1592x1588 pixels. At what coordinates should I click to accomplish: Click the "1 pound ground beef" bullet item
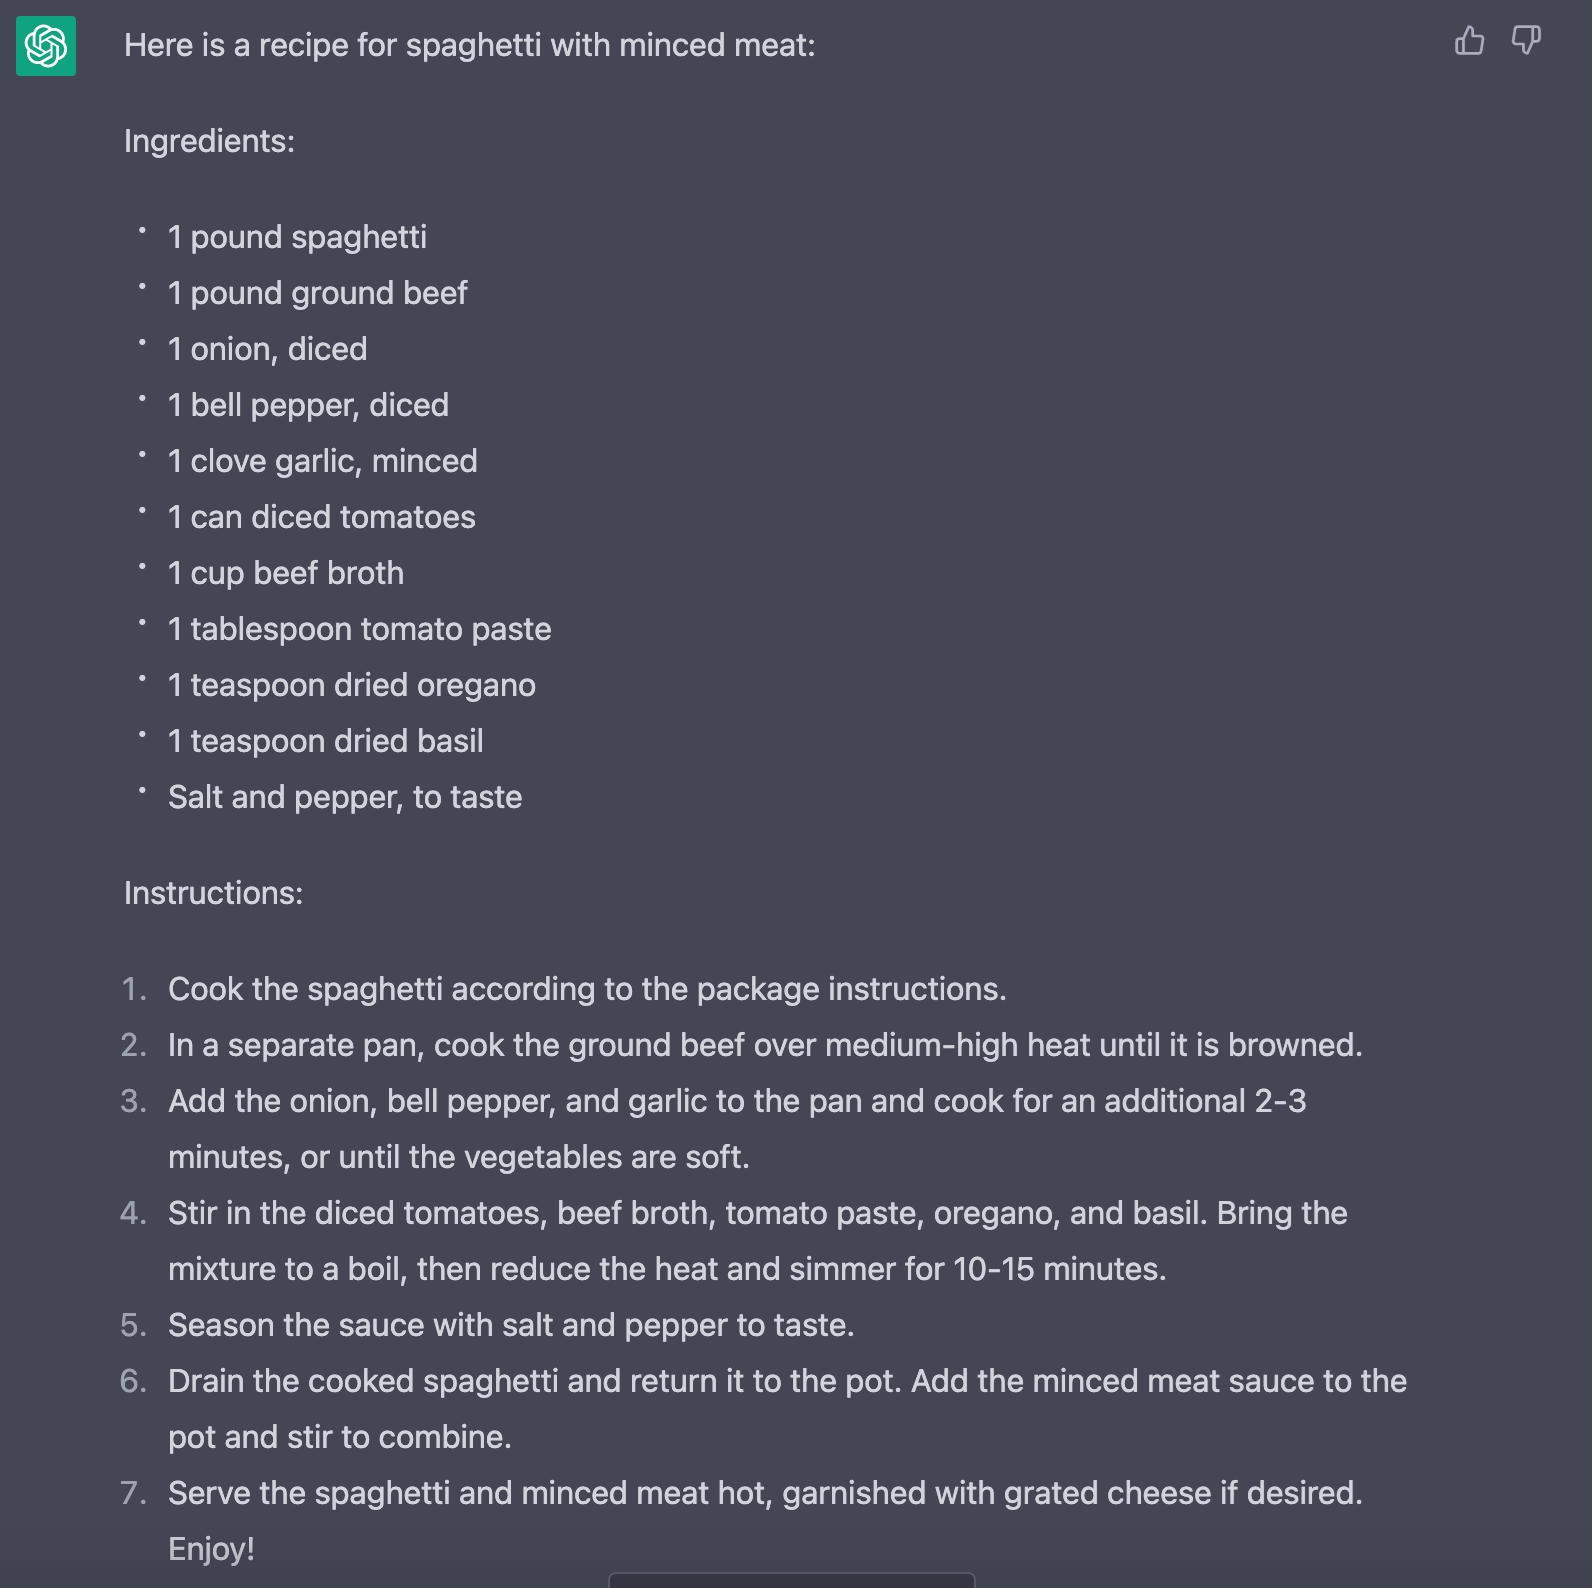click(x=317, y=293)
